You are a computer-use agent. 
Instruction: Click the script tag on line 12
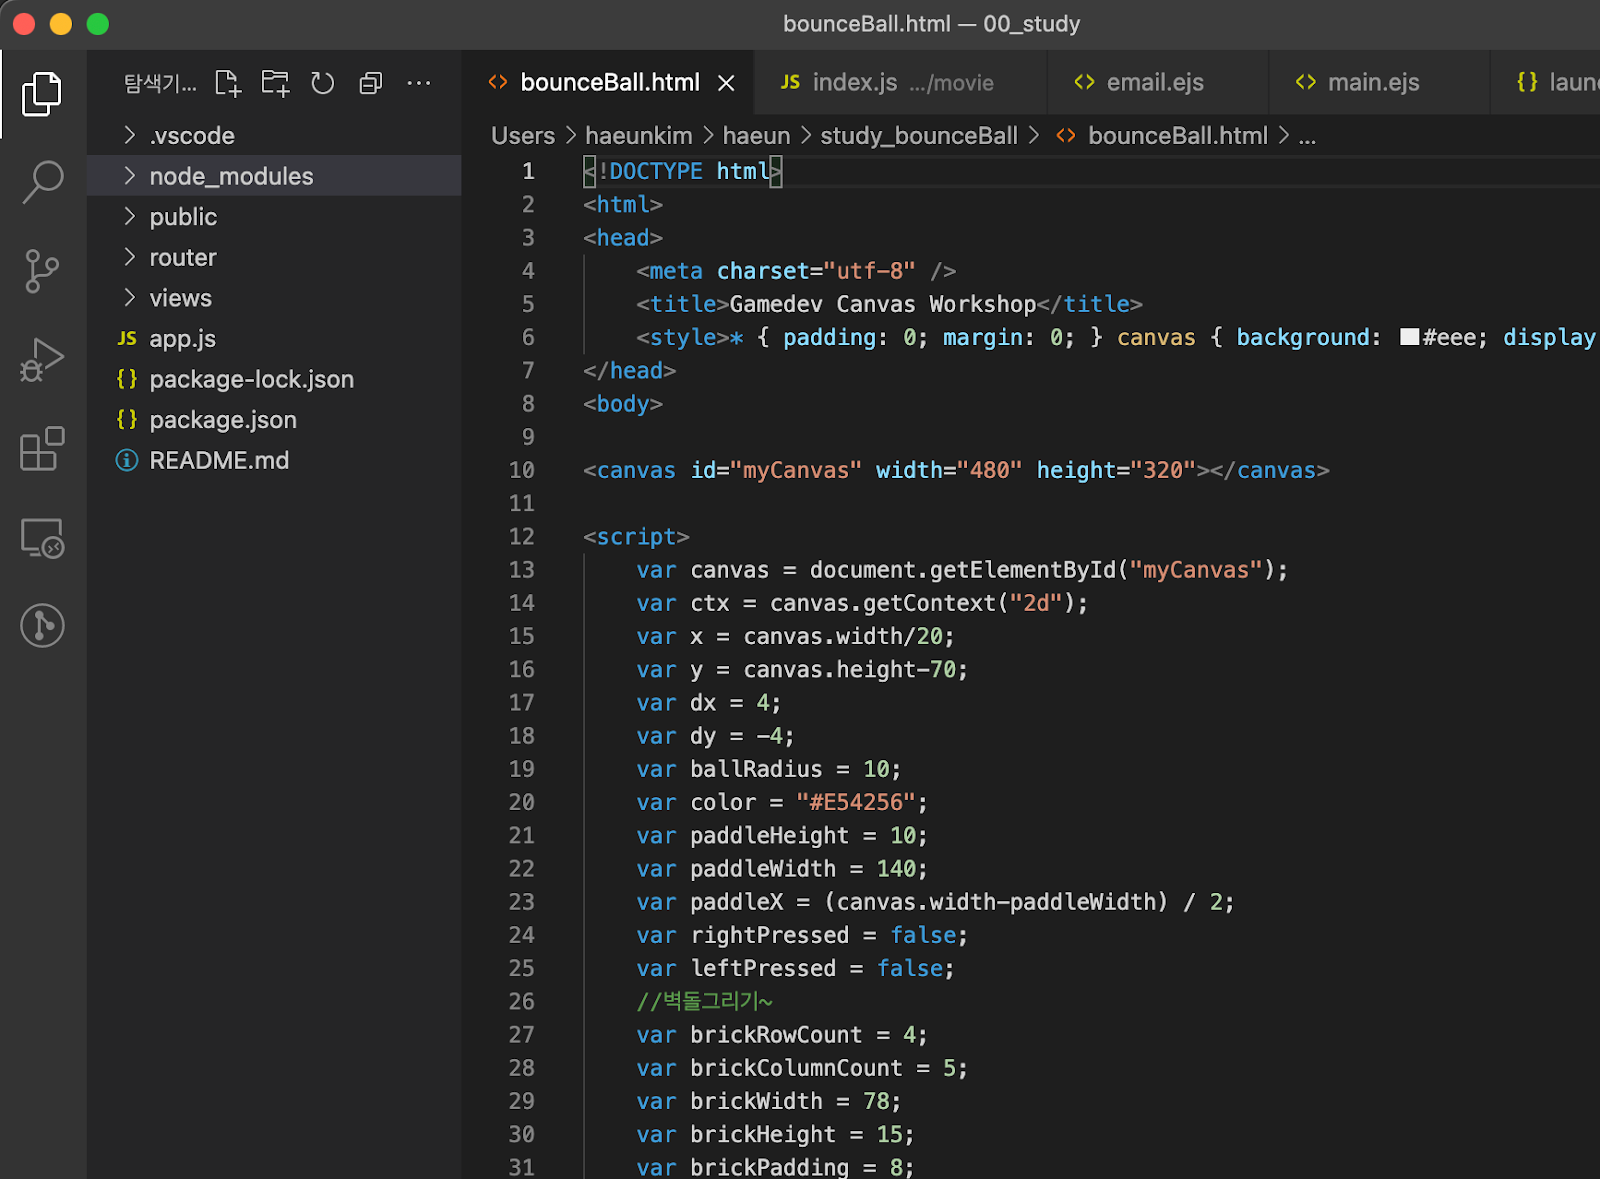[636, 537]
